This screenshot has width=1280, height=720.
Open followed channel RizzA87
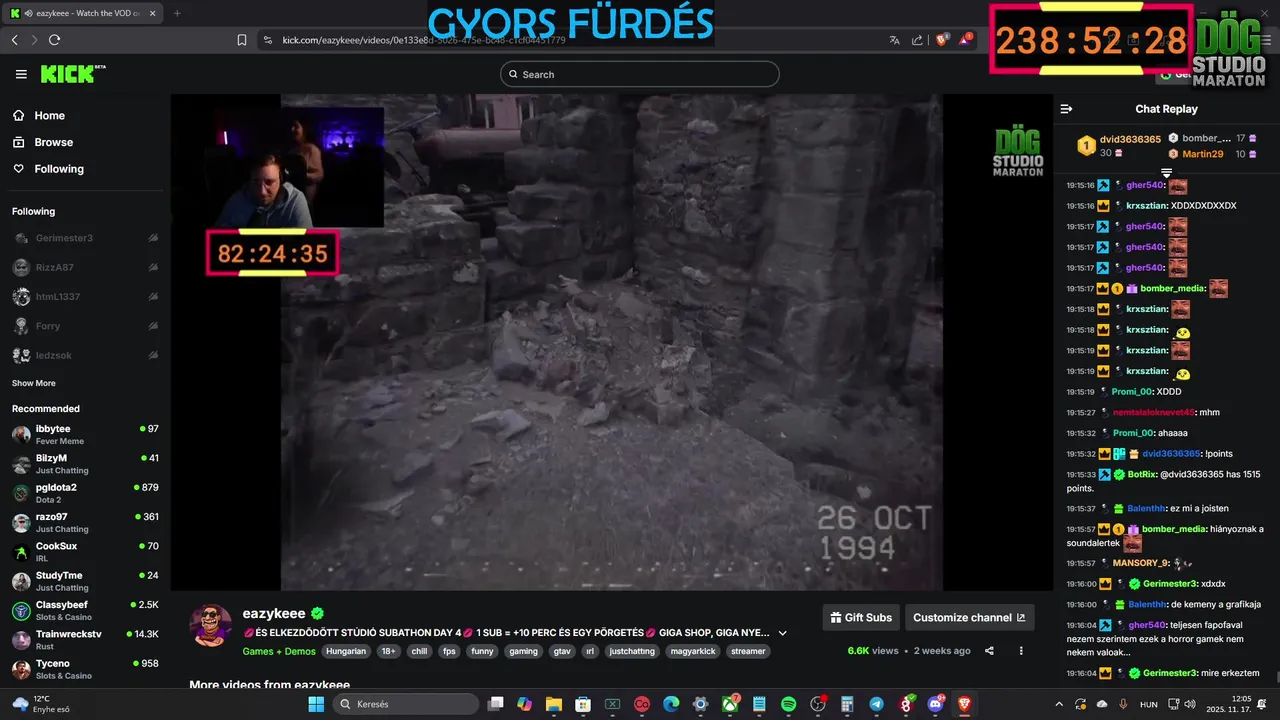(x=85, y=267)
